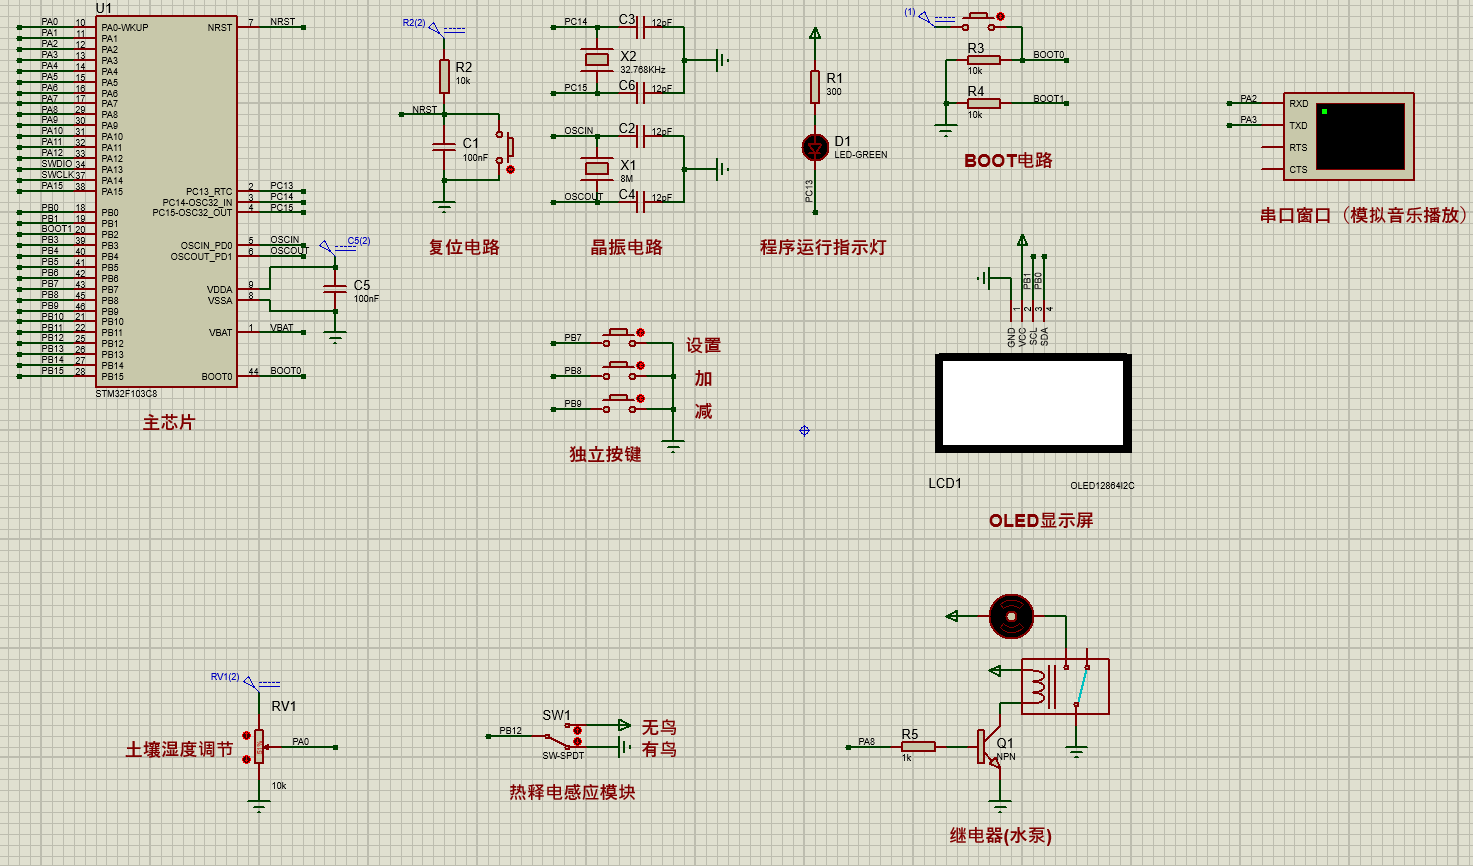Click the 无鸟 label
Image resolution: width=1473 pixels, height=866 pixels.
click(x=659, y=727)
